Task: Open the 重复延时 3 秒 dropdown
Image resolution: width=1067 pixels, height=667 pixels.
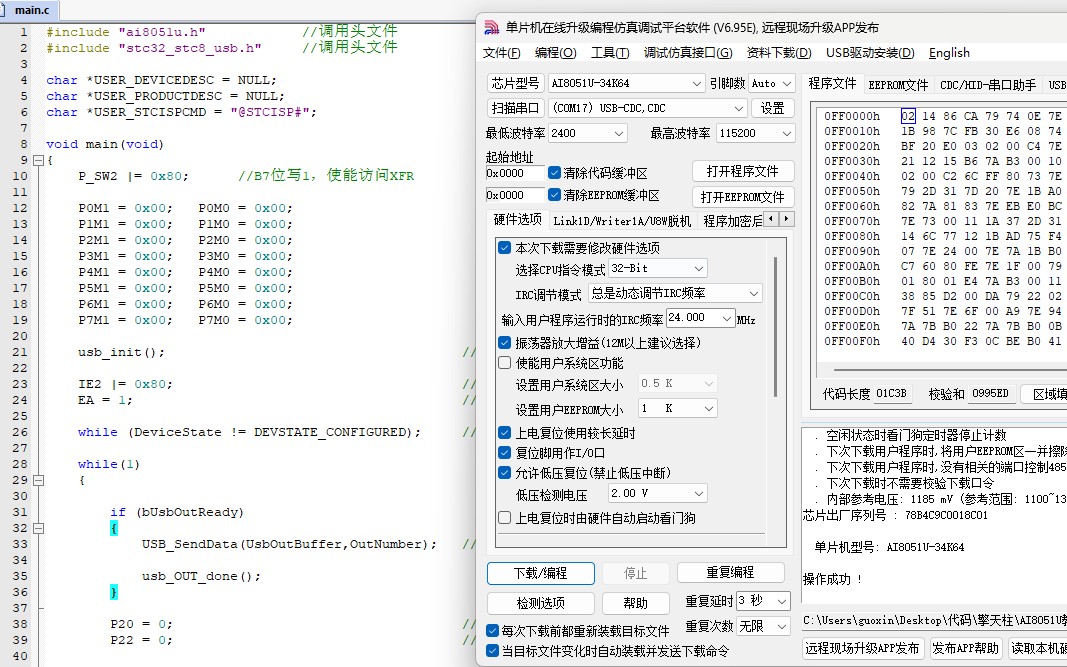Action: [x=763, y=601]
